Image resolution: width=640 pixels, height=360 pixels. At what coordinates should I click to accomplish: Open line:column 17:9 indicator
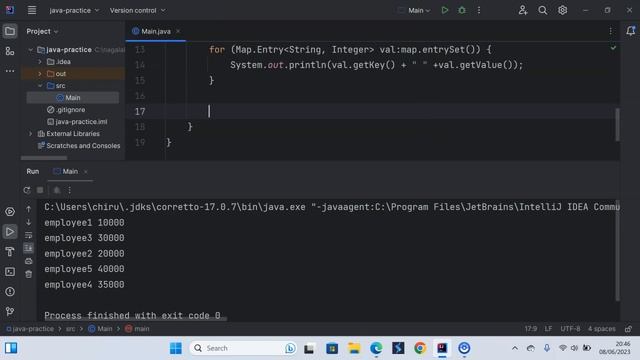pyautogui.click(x=531, y=329)
